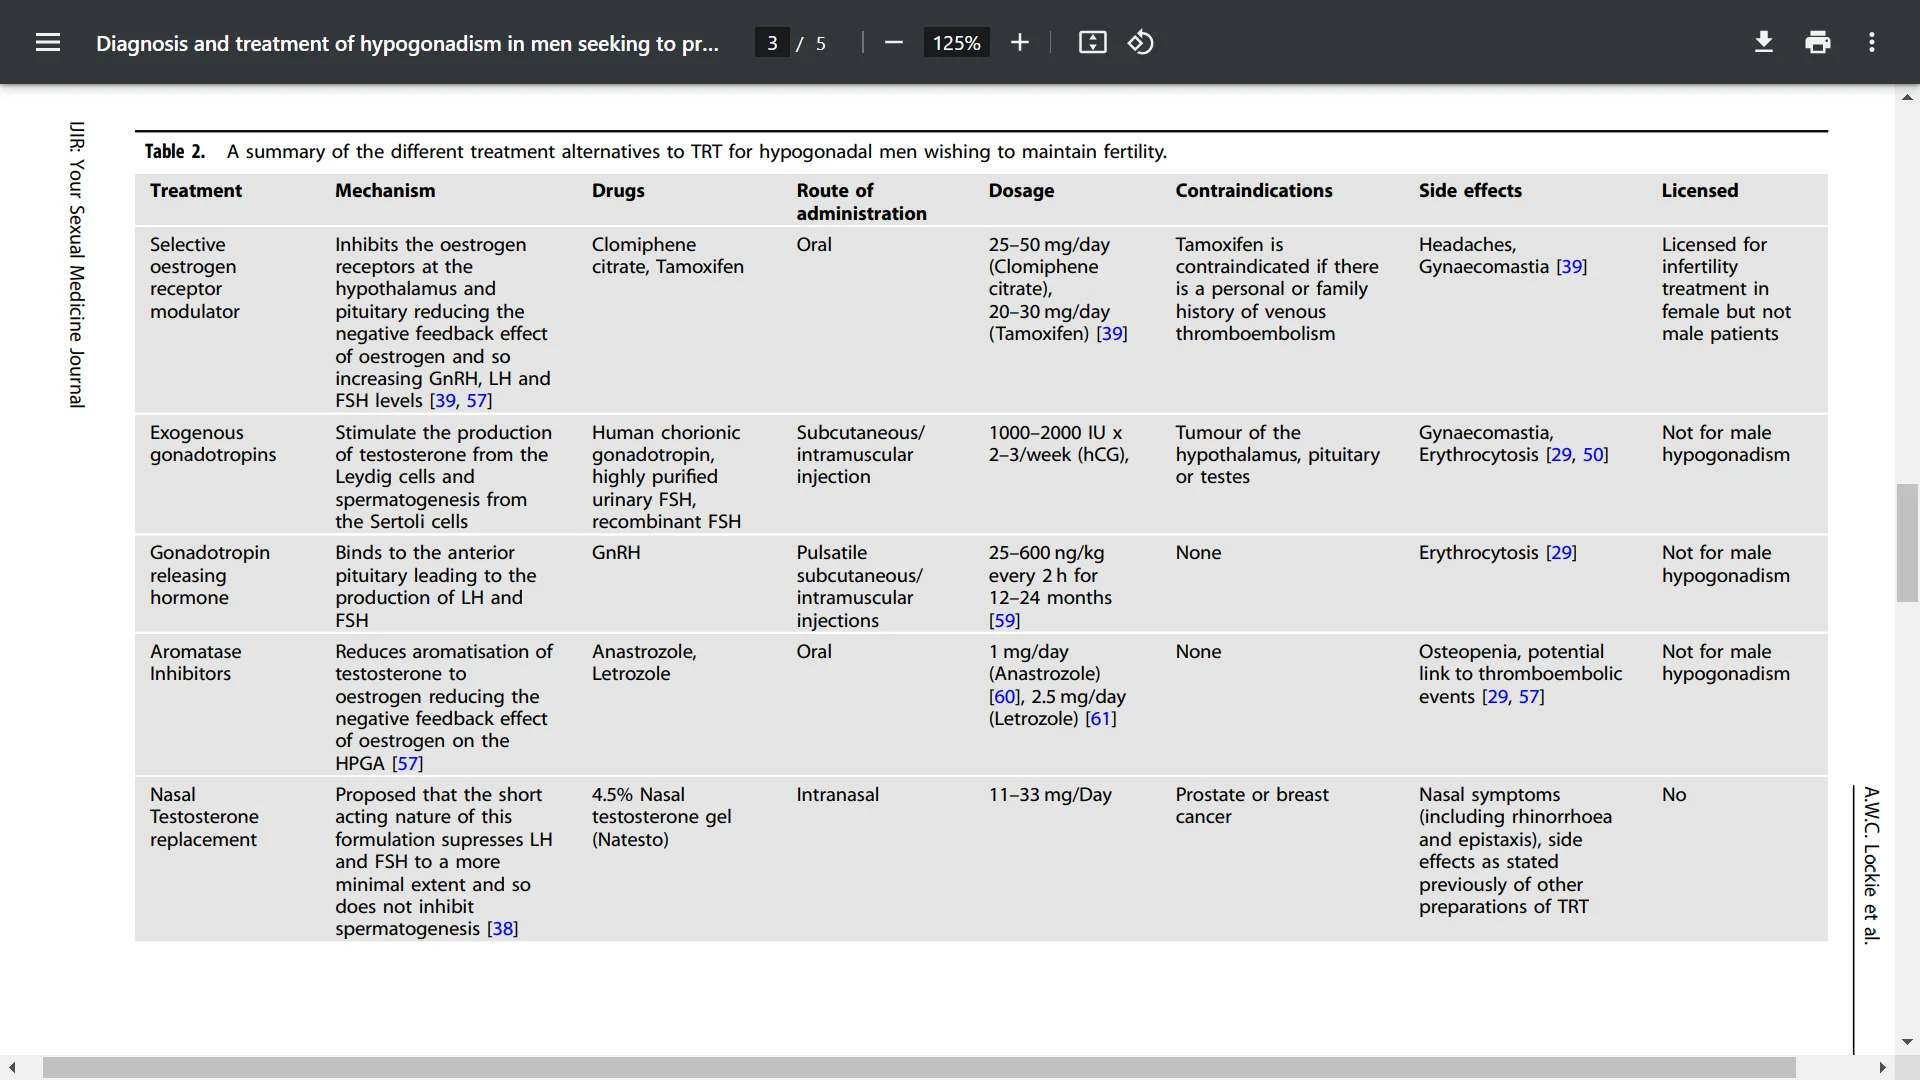The image size is (1920, 1080).
Task: Open the more actions three-dot menu
Action: point(1872,43)
